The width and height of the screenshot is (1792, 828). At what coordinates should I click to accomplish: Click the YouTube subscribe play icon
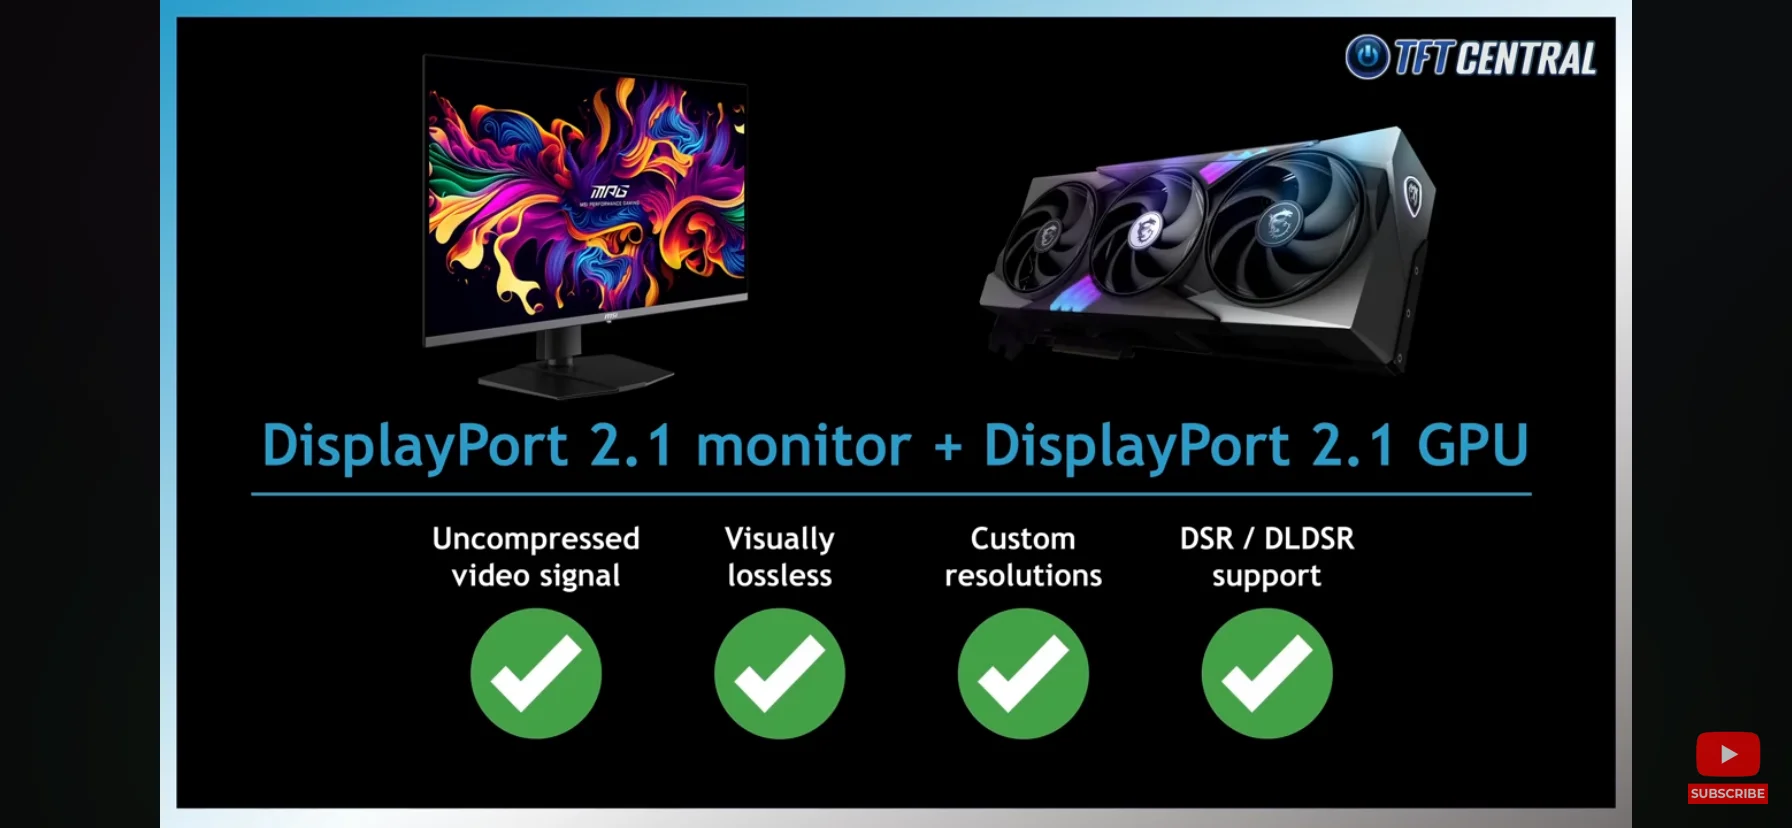(1727, 754)
